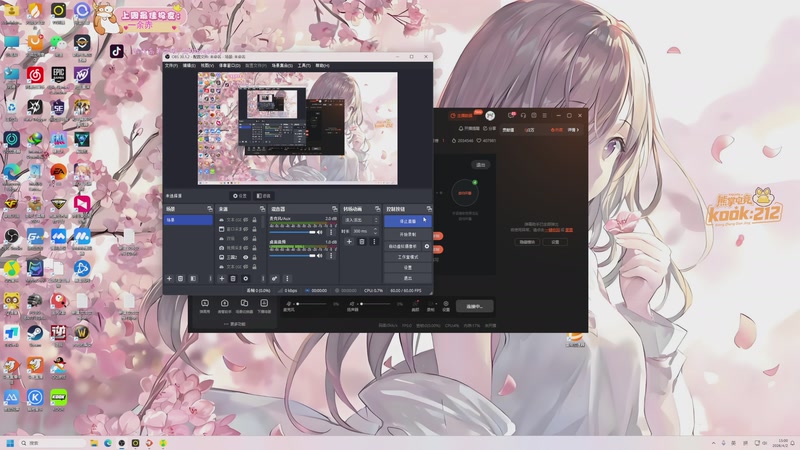Pop out the Scenes dock
This screenshot has width=800, height=450.
coord(210,209)
